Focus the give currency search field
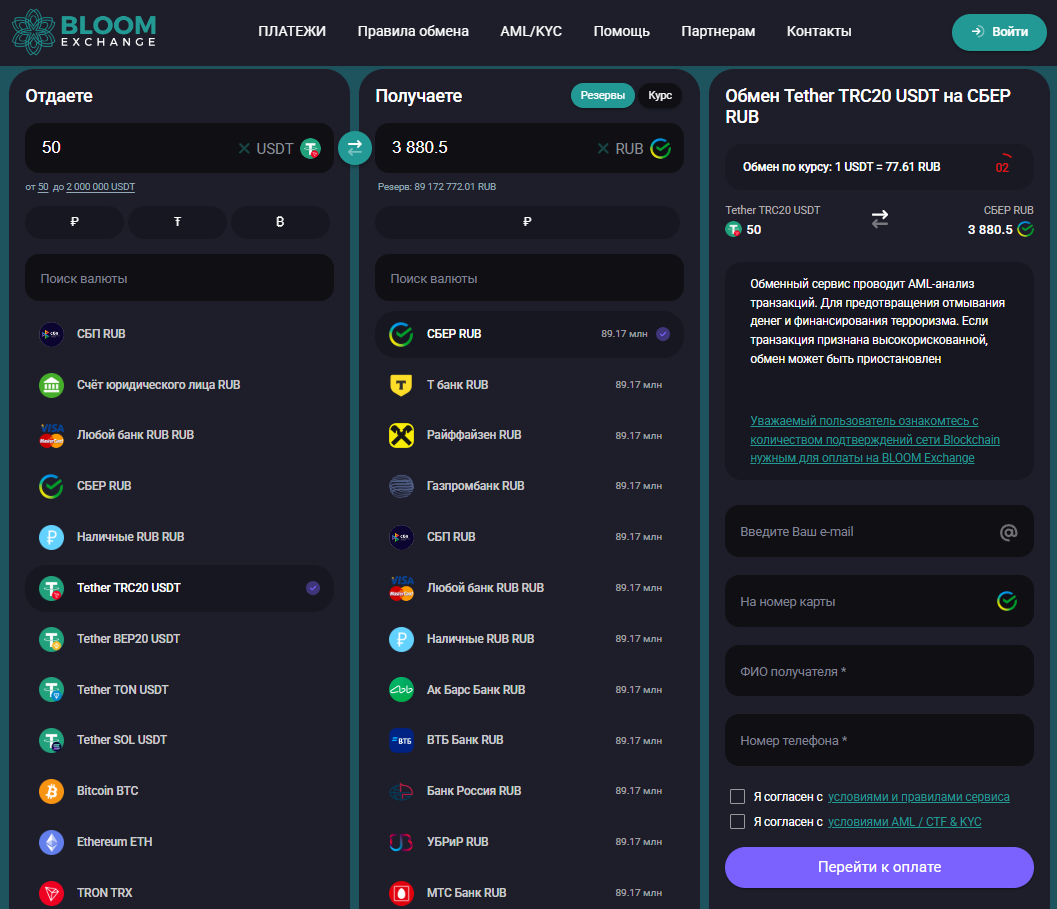Image resolution: width=1057 pixels, height=909 pixels. coord(179,278)
